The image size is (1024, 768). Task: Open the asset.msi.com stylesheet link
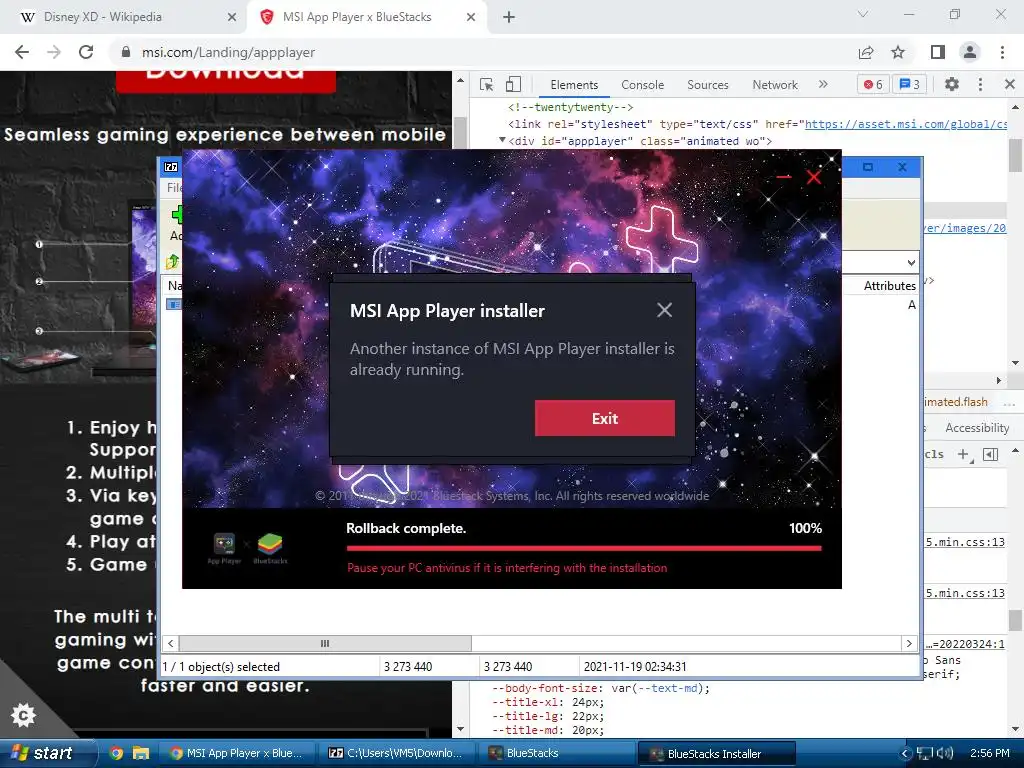coord(905,124)
